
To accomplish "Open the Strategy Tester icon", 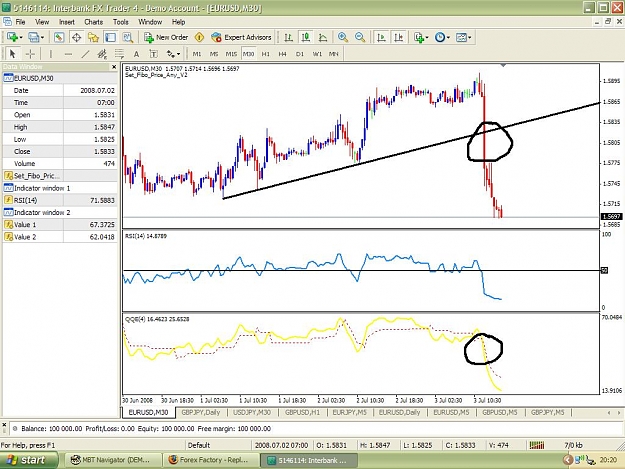I will point(128,37).
